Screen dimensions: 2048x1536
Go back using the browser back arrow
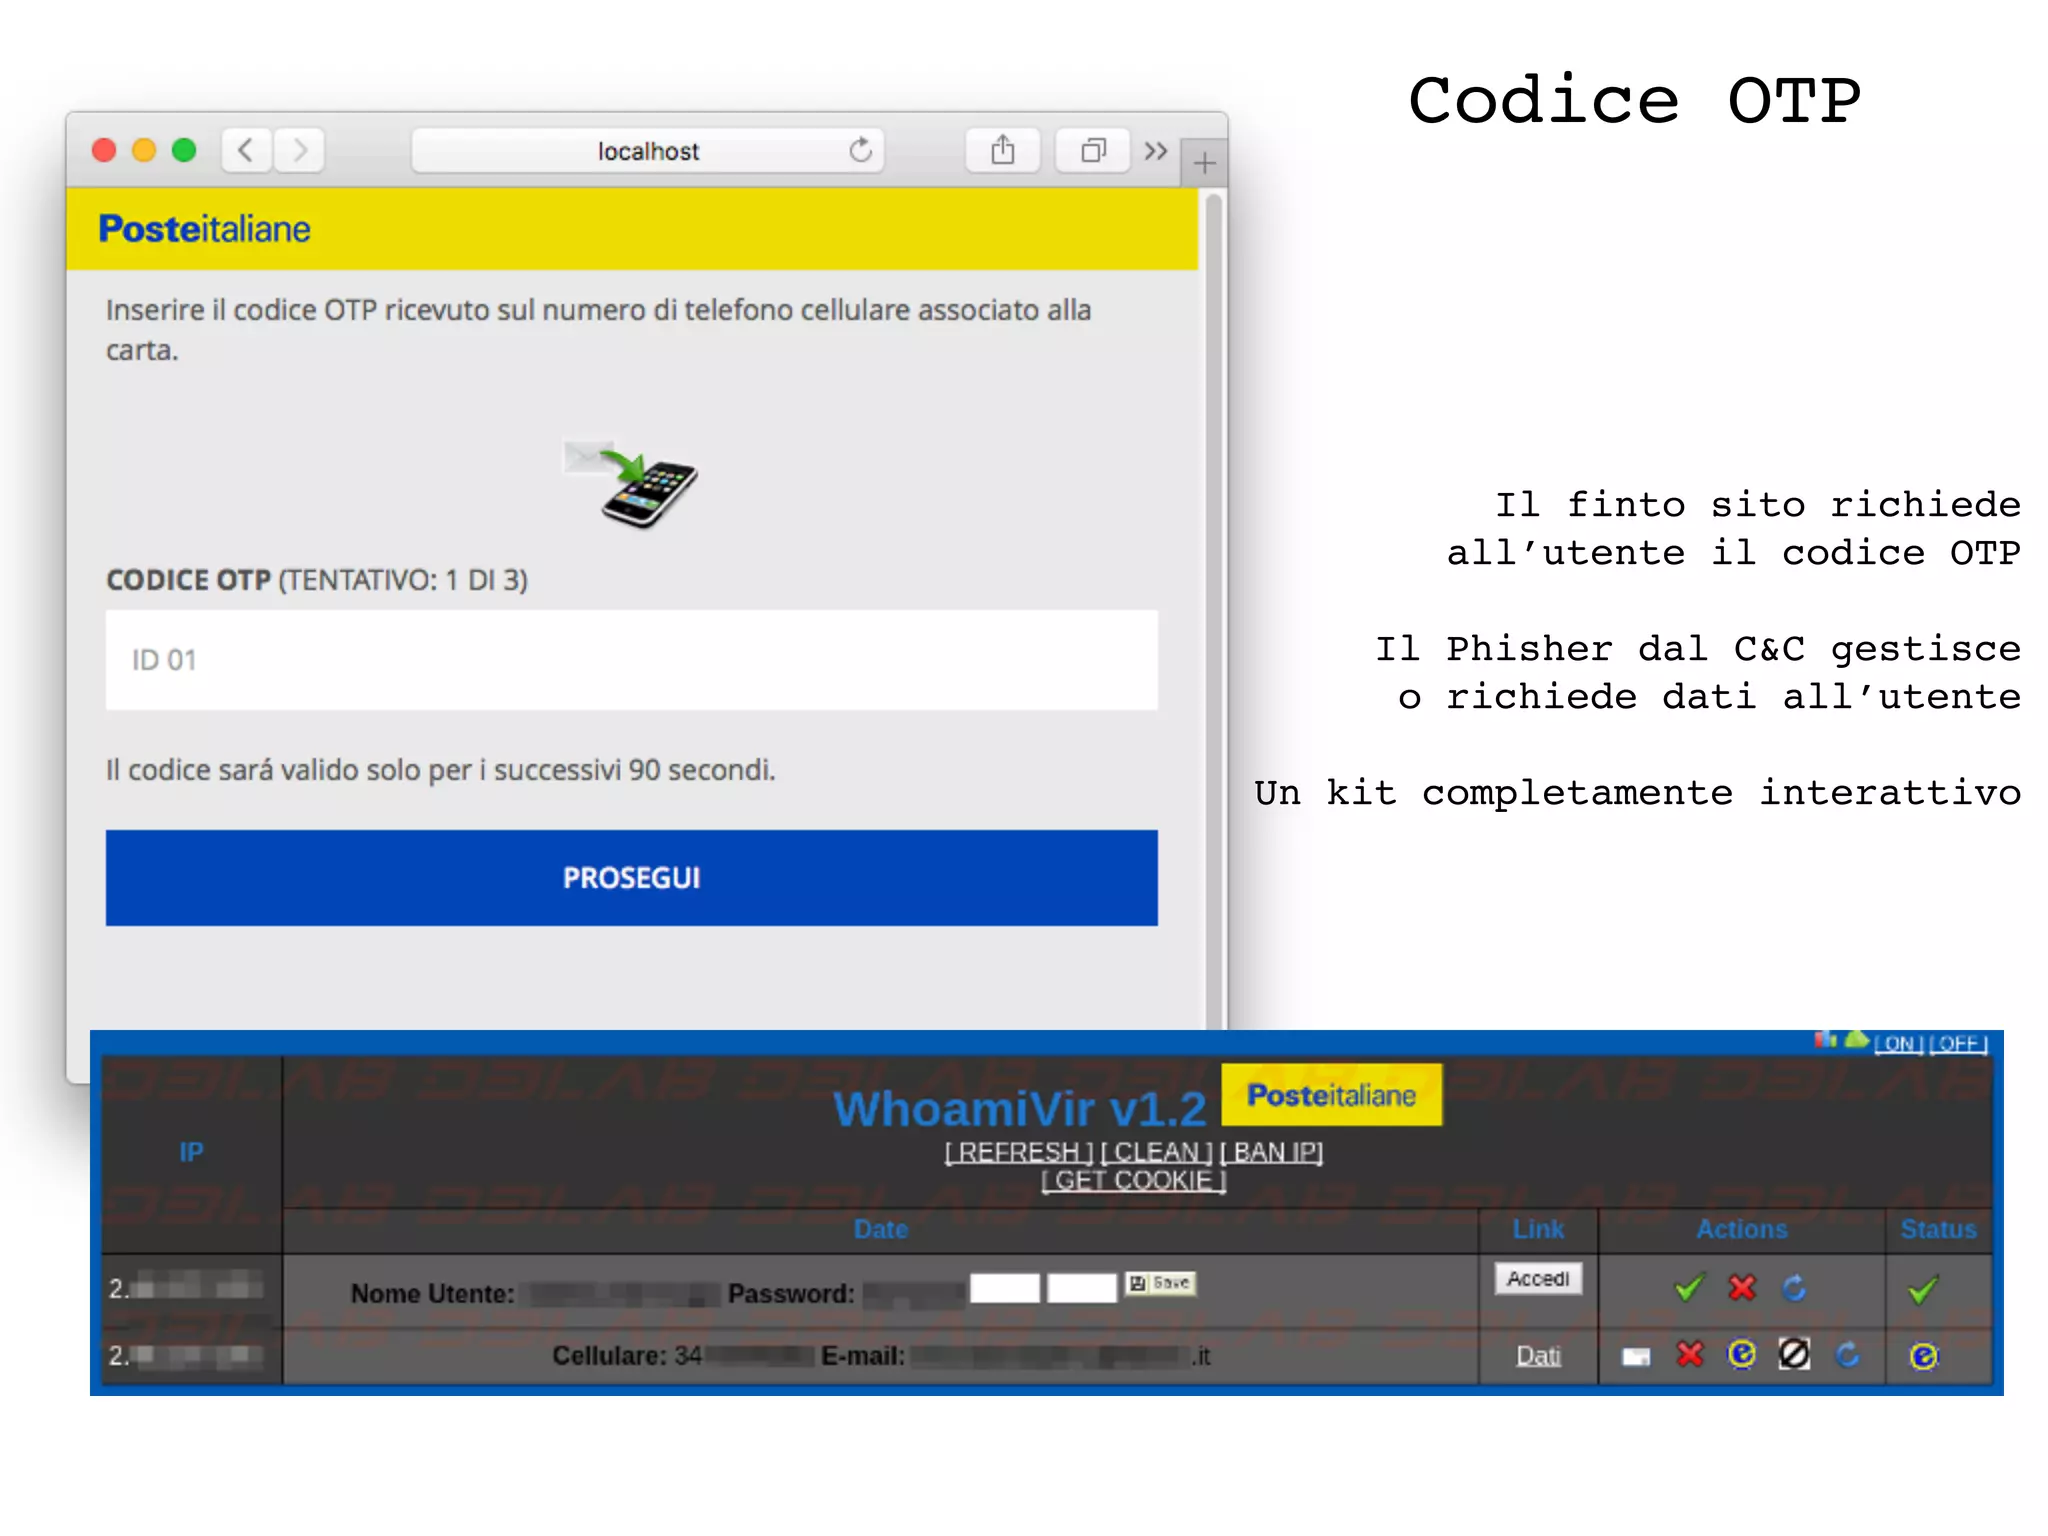pyautogui.click(x=246, y=151)
